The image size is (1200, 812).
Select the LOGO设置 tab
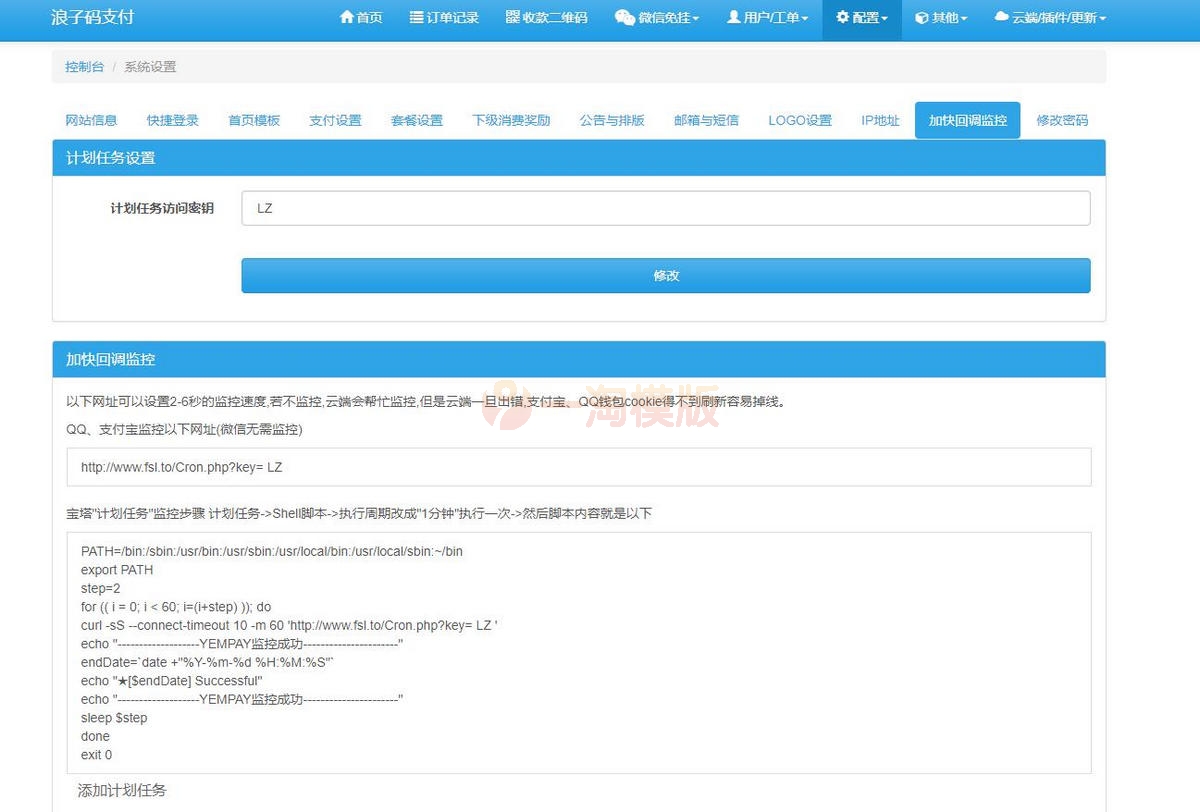pos(800,119)
